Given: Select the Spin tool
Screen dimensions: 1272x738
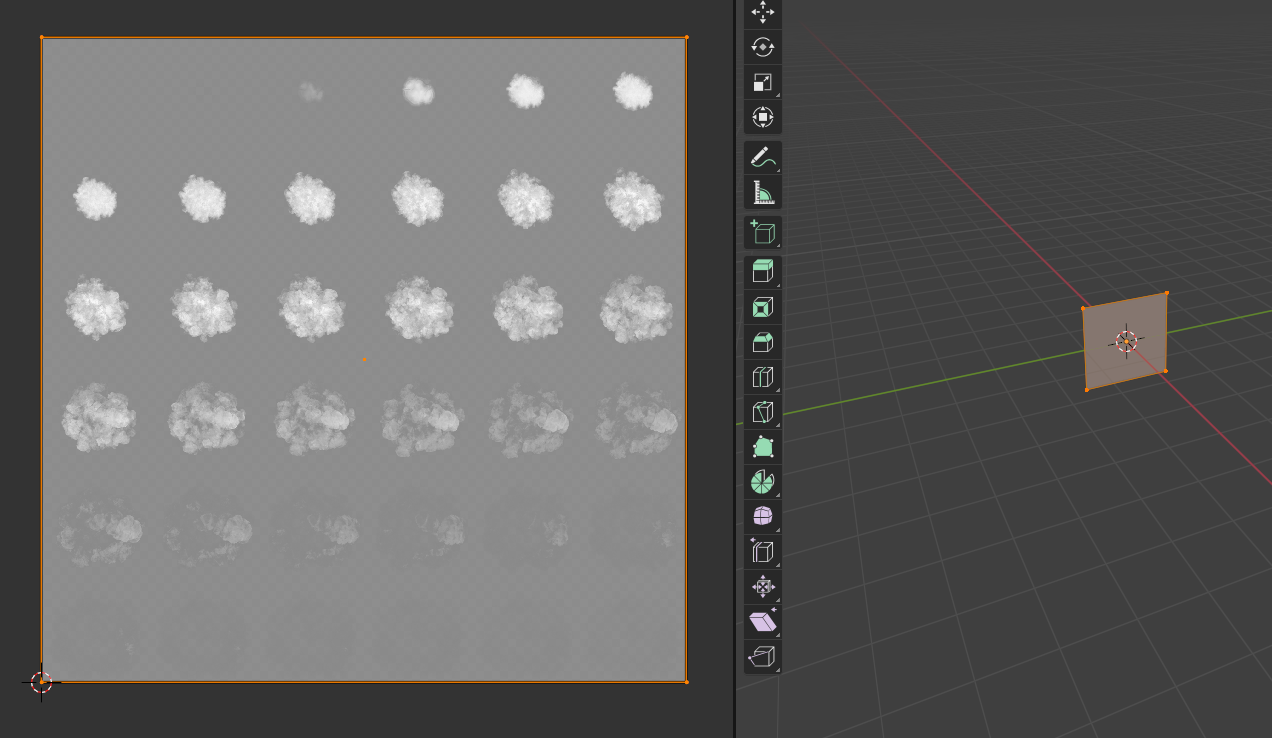Looking at the screenshot, I should click(763, 482).
